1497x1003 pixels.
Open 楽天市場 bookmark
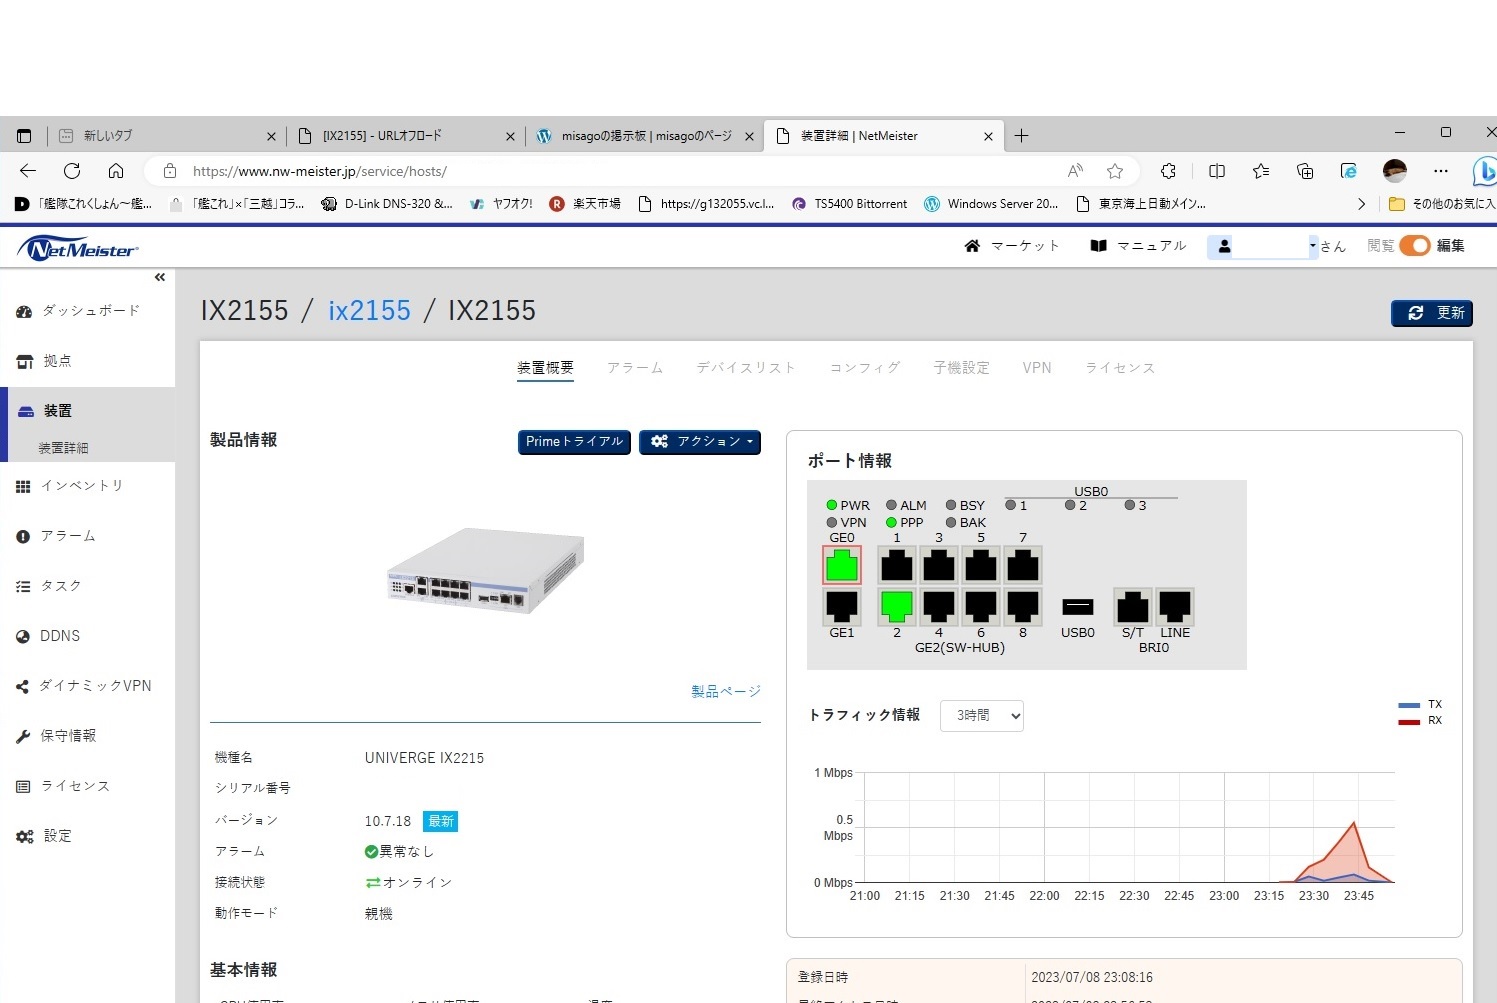pyautogui.click(x=586, y=204)
